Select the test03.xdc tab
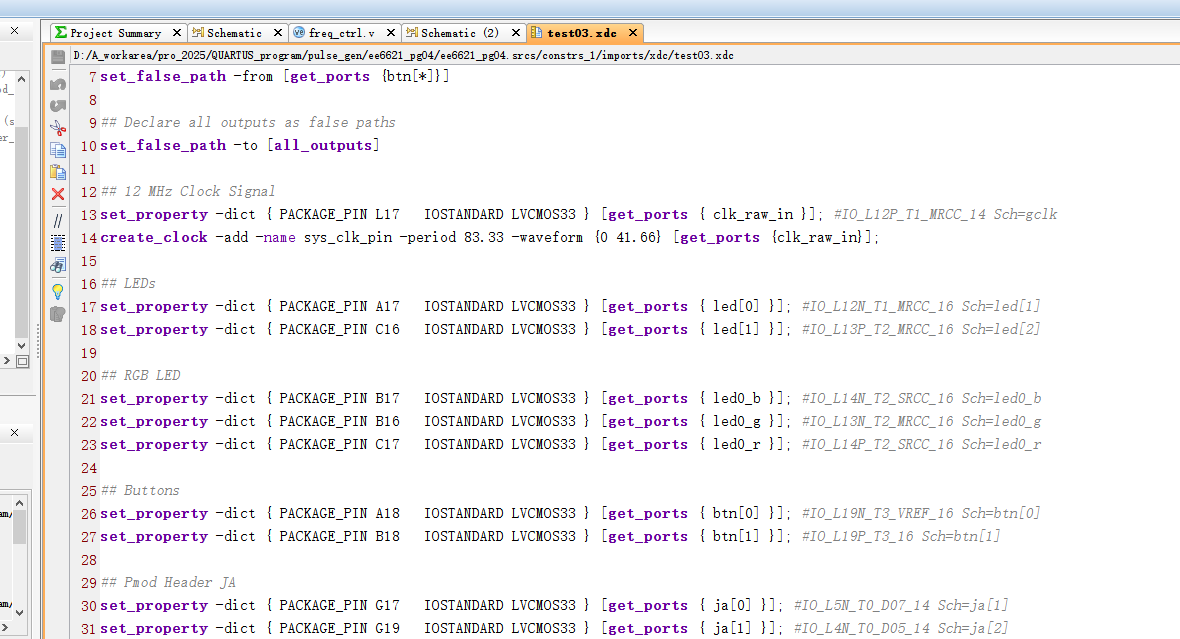This screenshot has height=639, width=1180. tap(582, 33)
